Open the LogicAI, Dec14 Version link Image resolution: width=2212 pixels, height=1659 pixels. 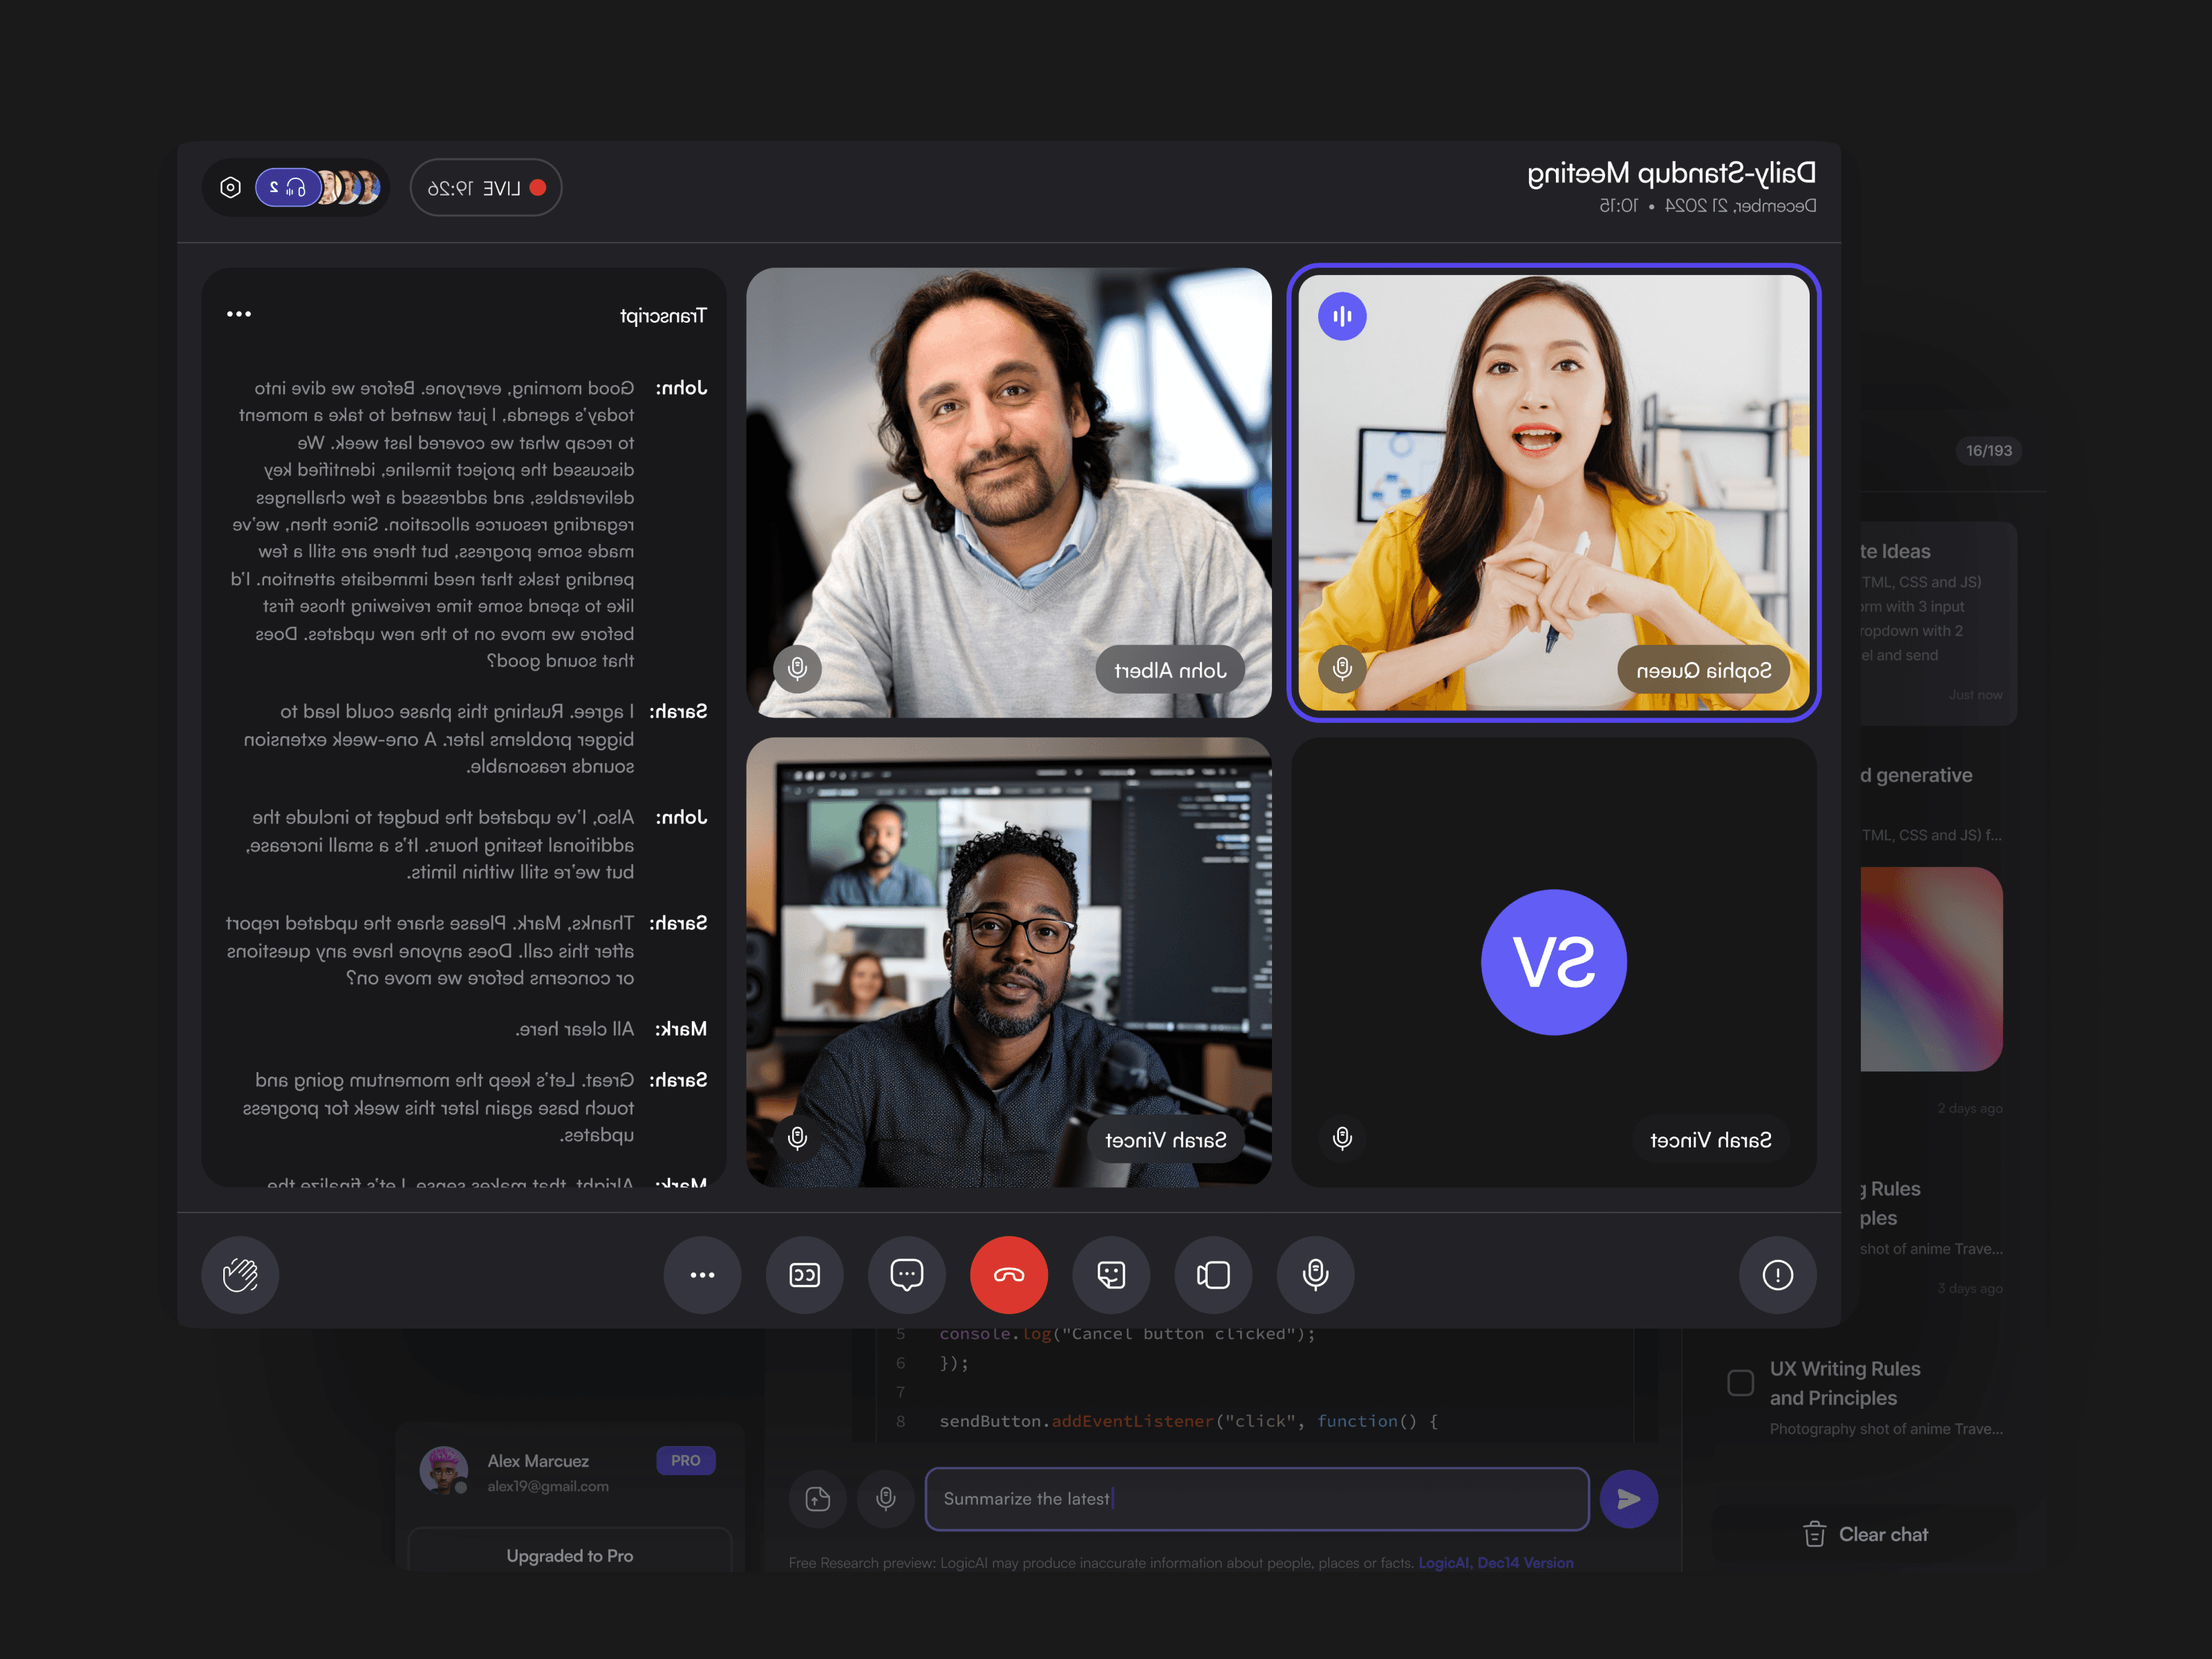pos(1495,1563)
